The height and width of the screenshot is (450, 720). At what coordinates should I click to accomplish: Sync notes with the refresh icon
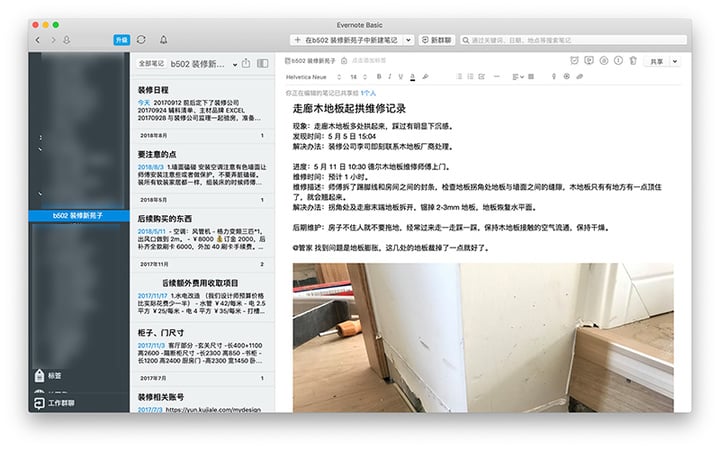pos(141,40)
